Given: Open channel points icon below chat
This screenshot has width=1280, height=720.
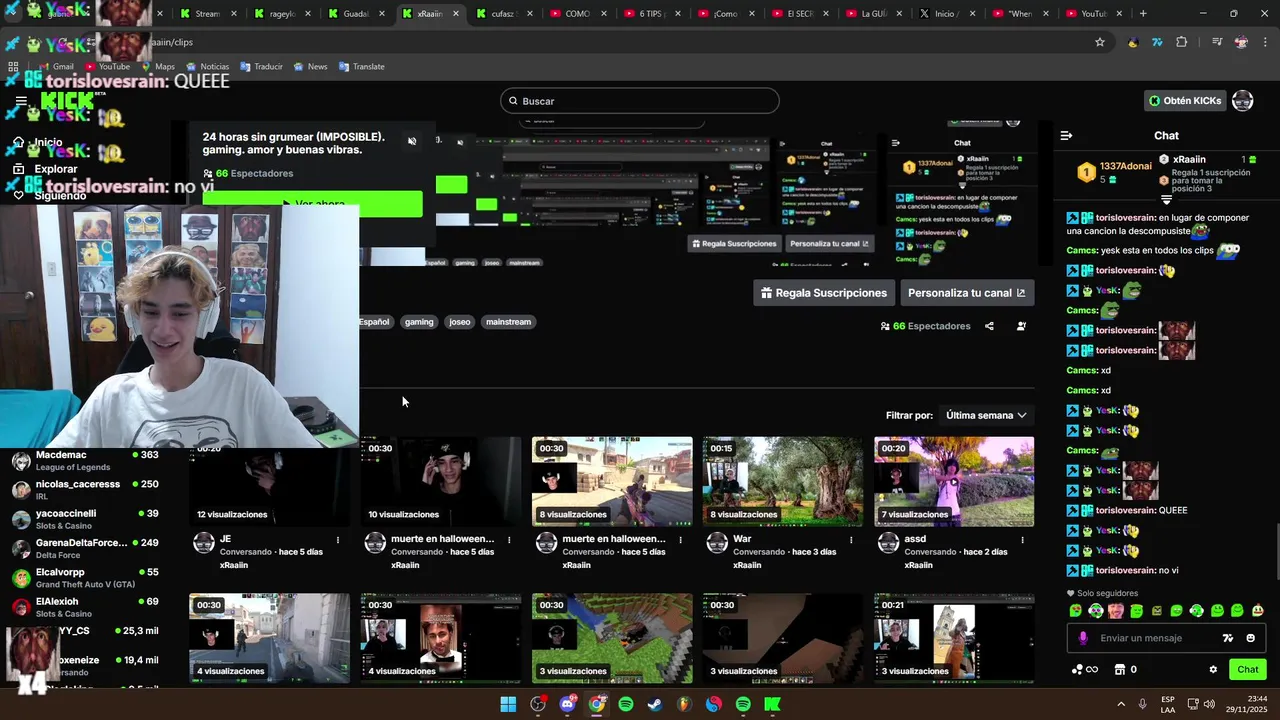Looking at the screenshot, I should tap(1085, 670).
